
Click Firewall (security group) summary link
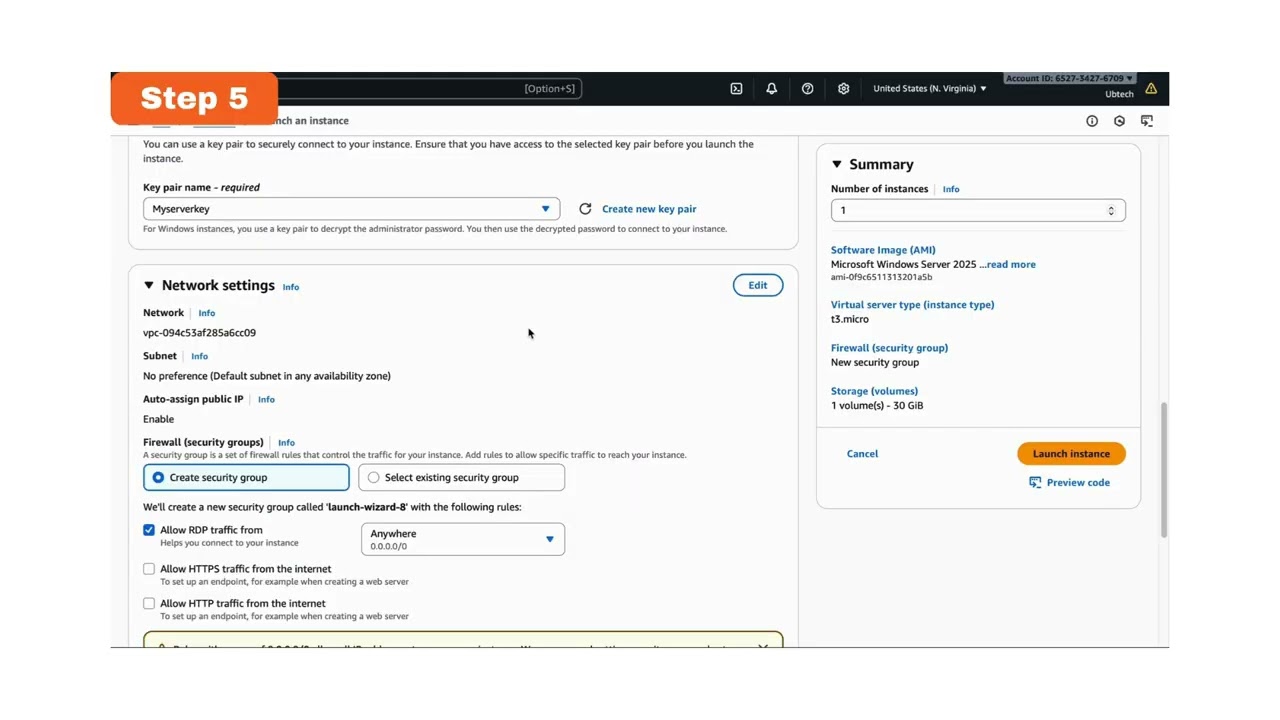[889, 348]
